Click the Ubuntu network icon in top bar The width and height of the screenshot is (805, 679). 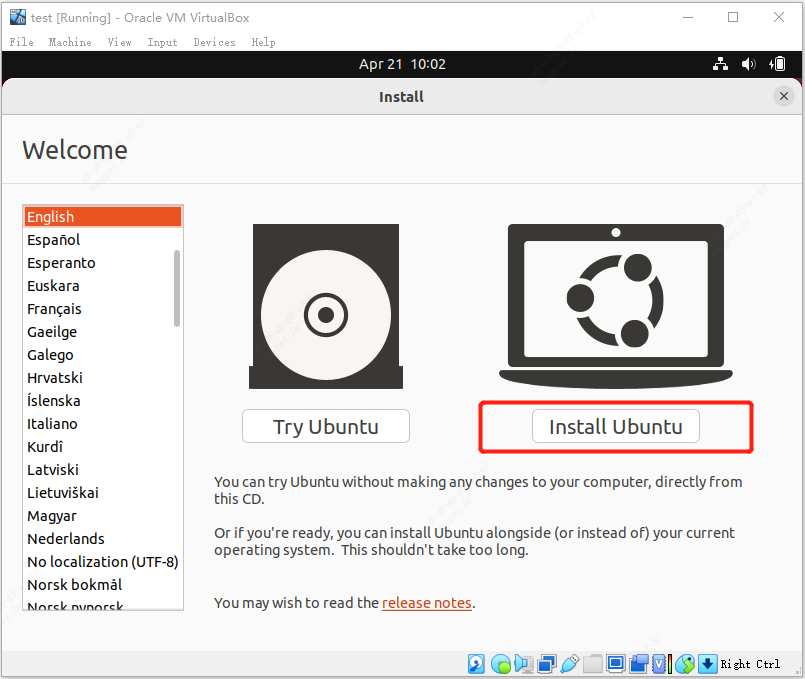720,64
